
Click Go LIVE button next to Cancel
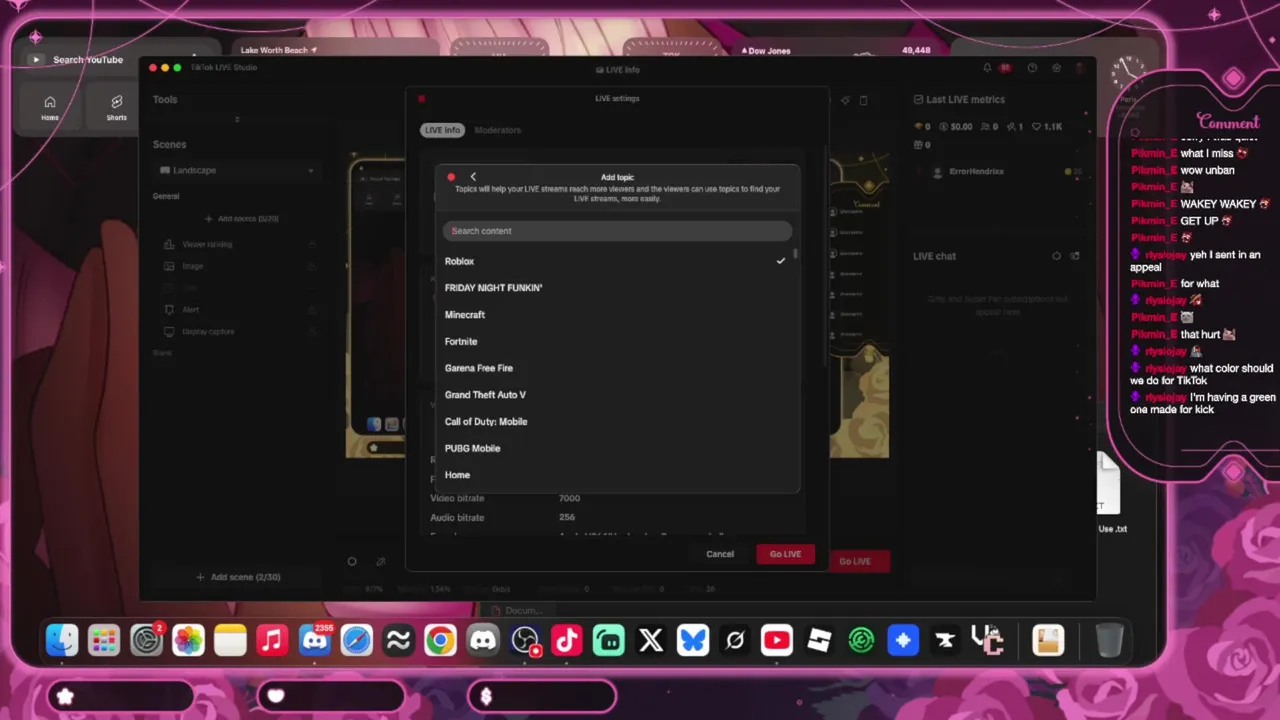coord(785,554)
